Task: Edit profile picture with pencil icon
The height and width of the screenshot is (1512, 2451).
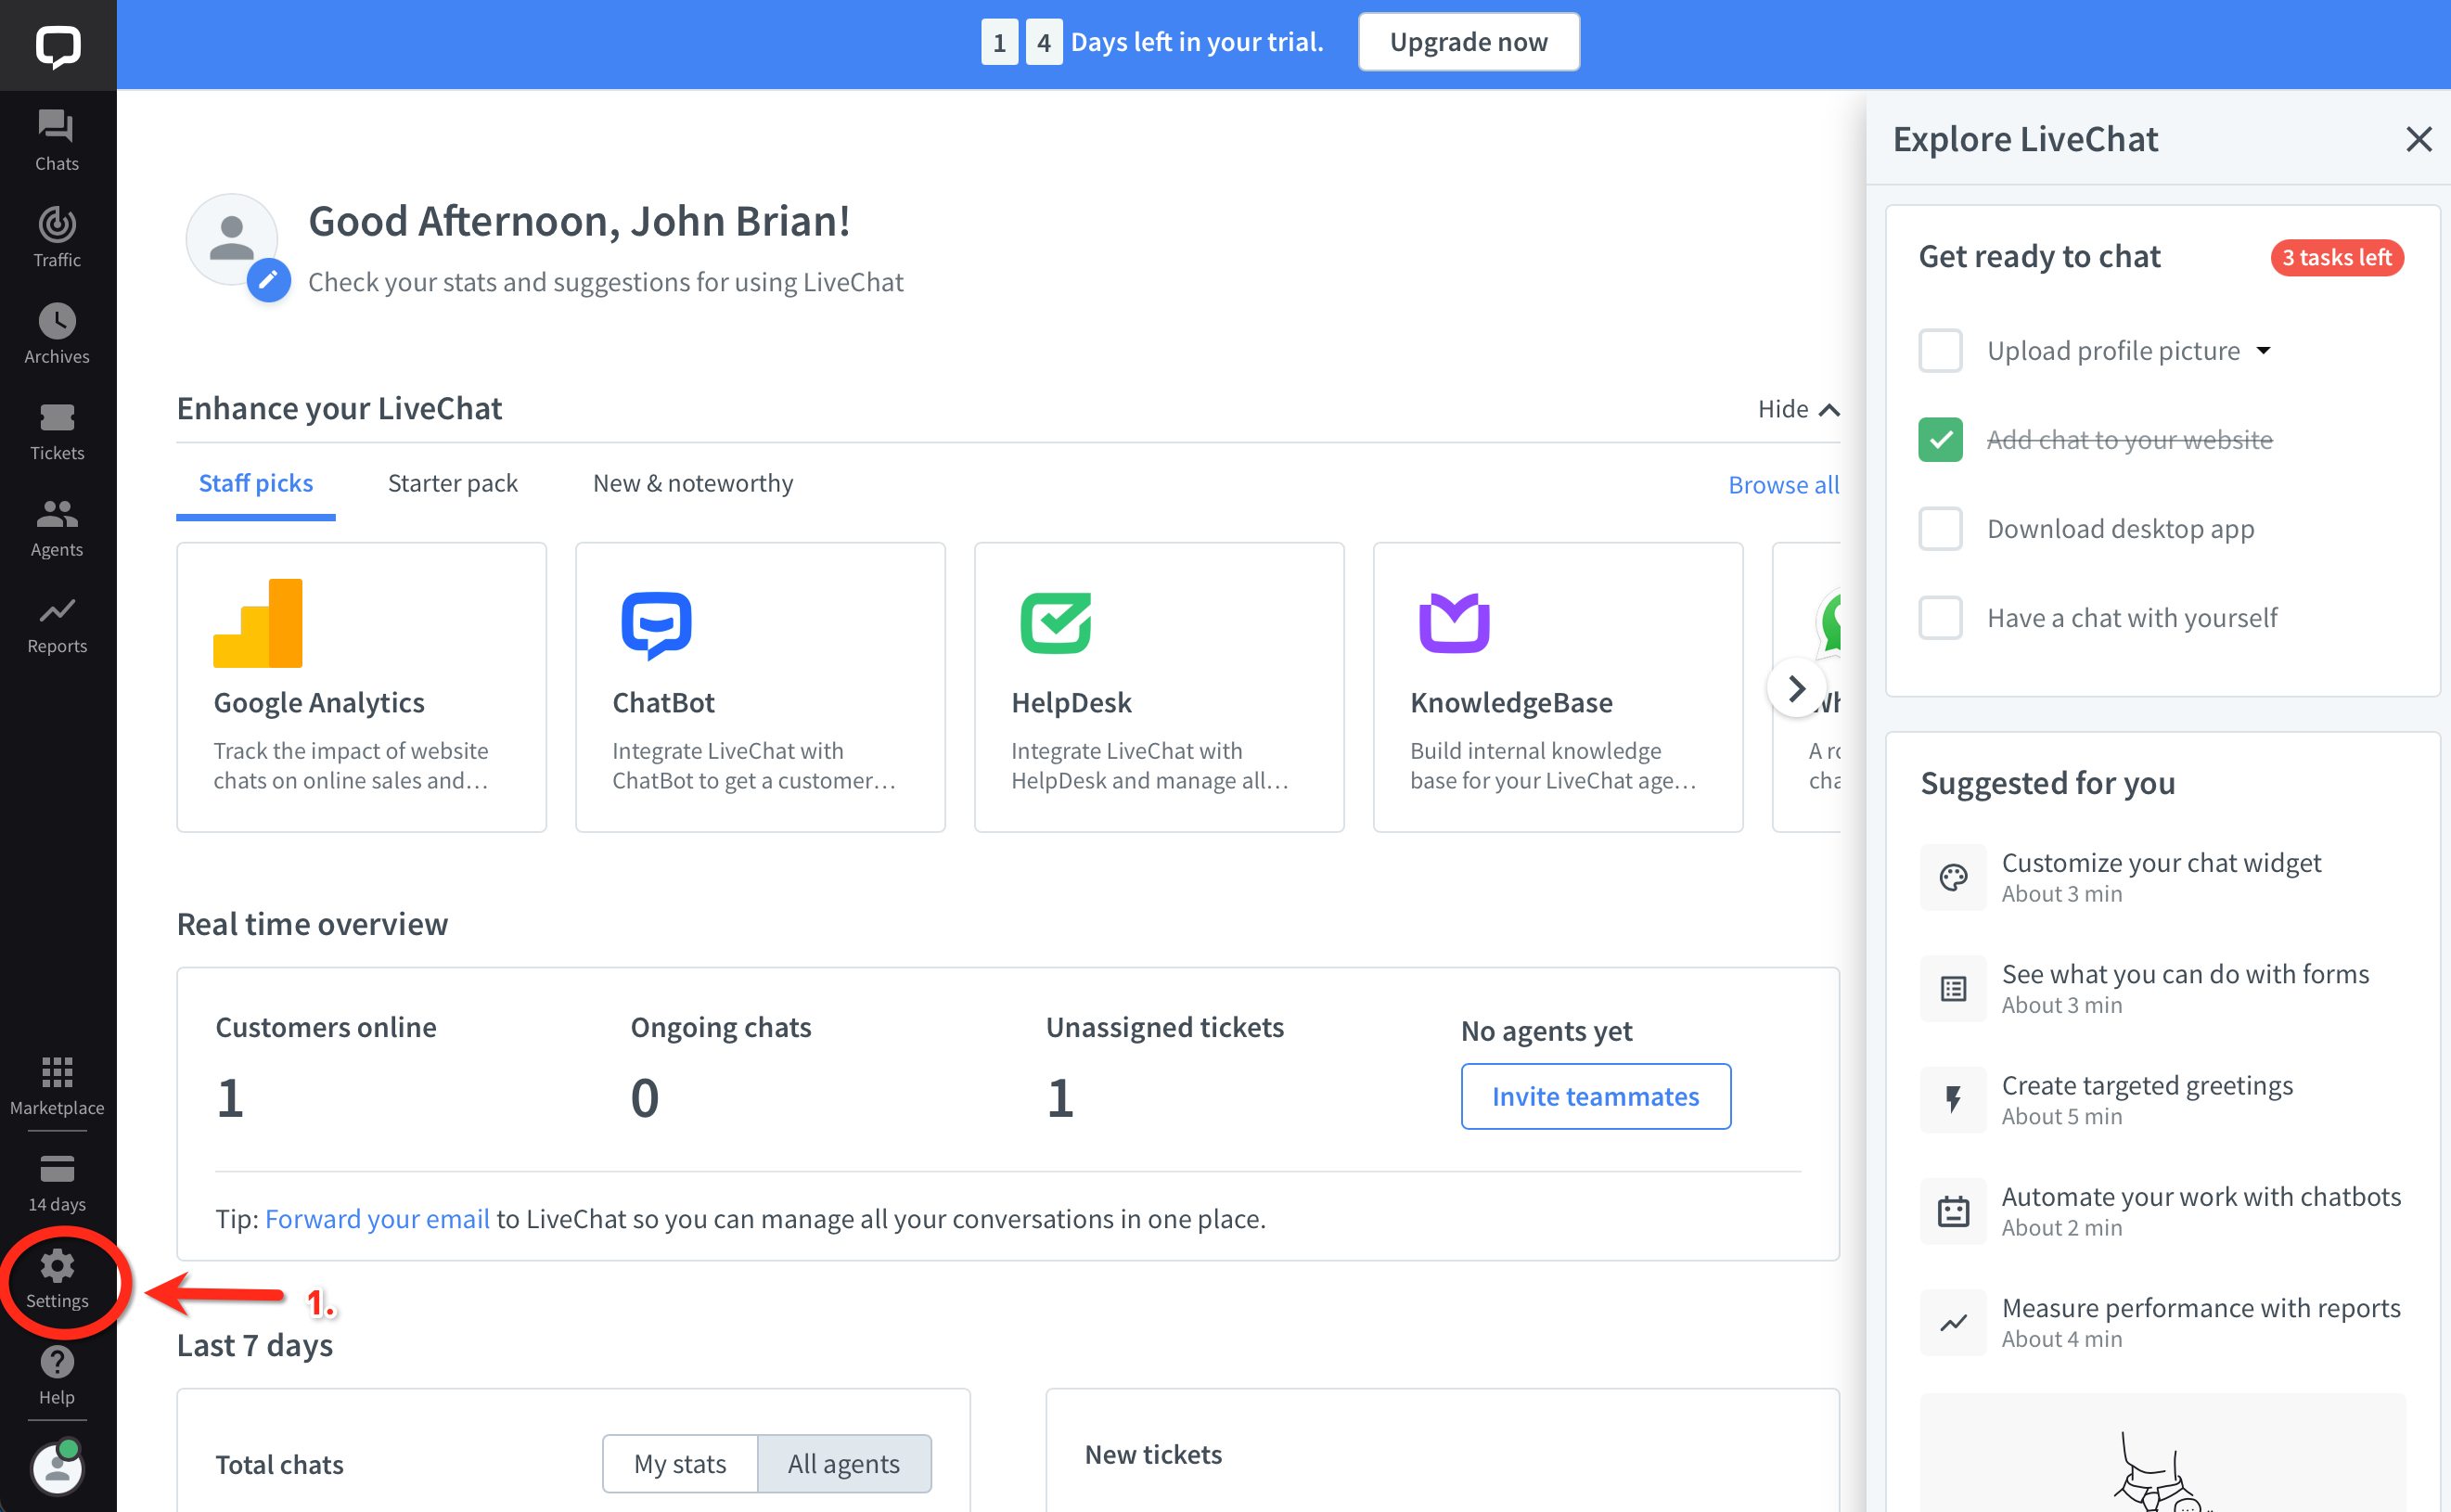Action: 269,281
